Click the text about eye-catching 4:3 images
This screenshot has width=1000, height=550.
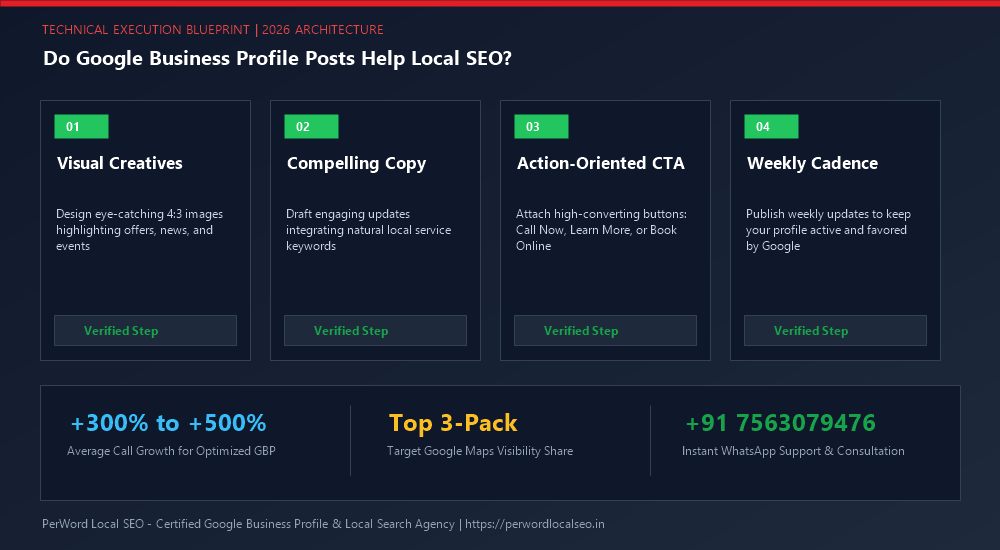(x=140, y=230)
